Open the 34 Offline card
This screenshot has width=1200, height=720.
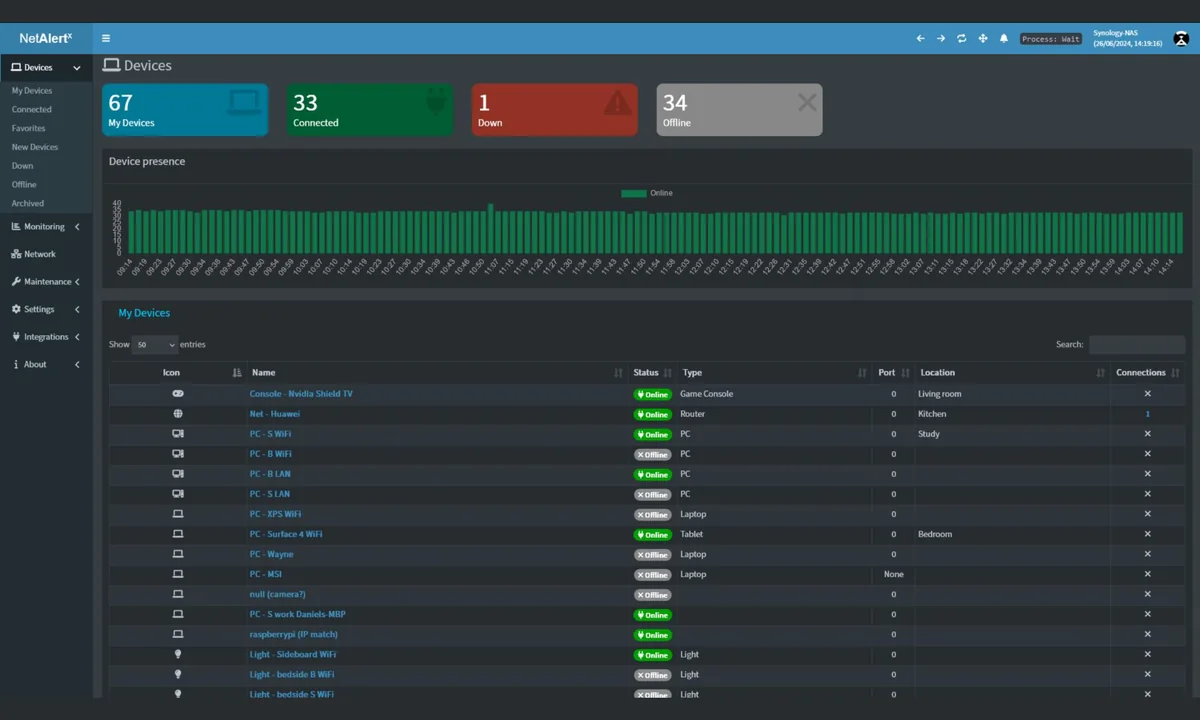[x=740, y=110]
